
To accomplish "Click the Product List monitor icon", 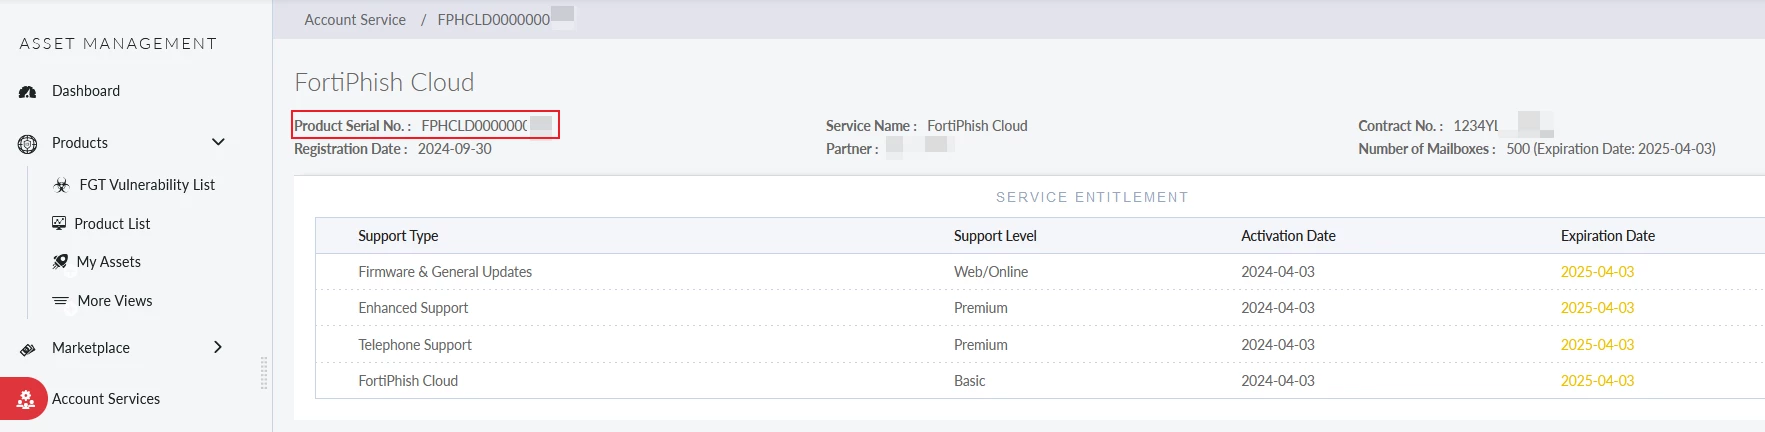I will pos(59,223).
